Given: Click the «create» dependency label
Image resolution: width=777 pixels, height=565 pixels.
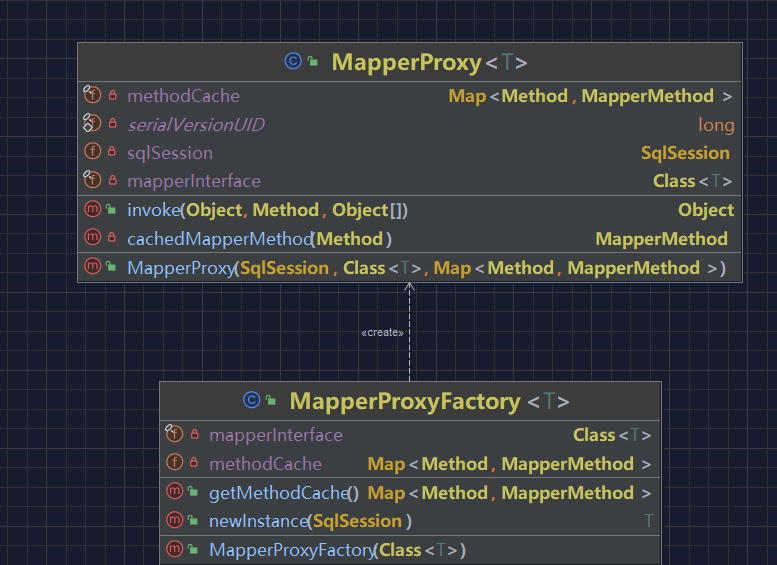Looking at the screenshot, I should 382,333.
